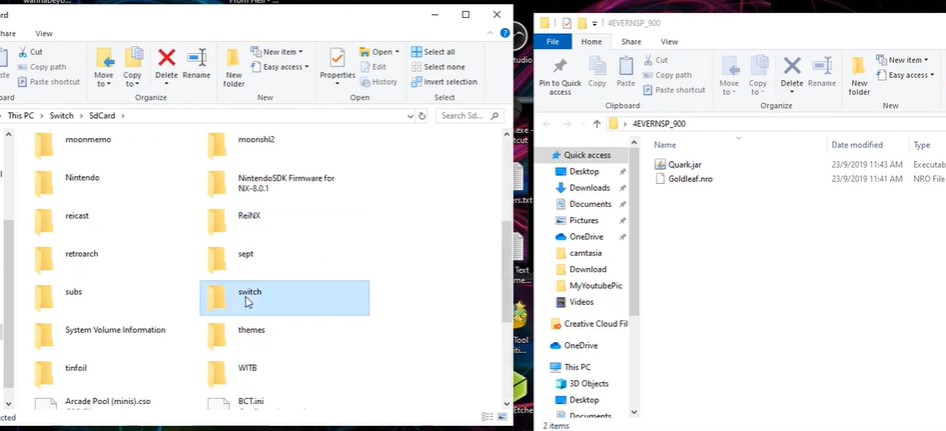Sort by the Date modified column header
Viewport: 946px width, 431px height.
[x=857, y=145]
